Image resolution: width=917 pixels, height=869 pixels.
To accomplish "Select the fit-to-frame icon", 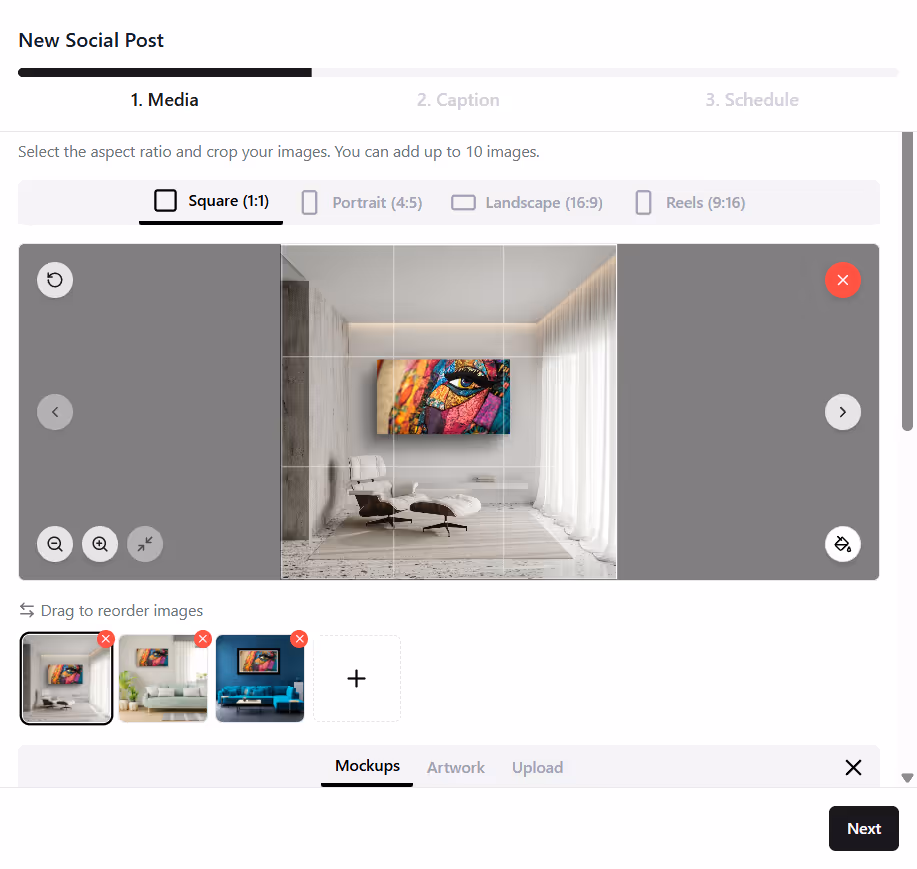I will tap(145, 544).
